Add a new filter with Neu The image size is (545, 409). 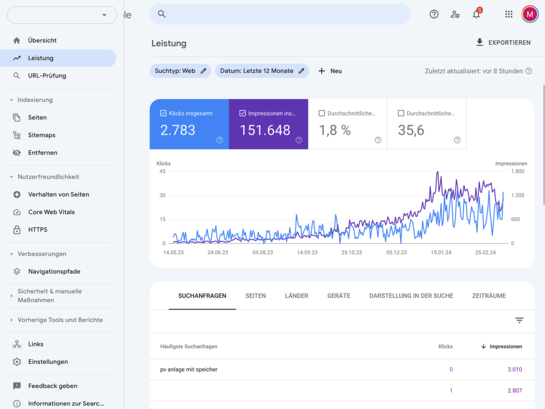click(x=330, y=71)
